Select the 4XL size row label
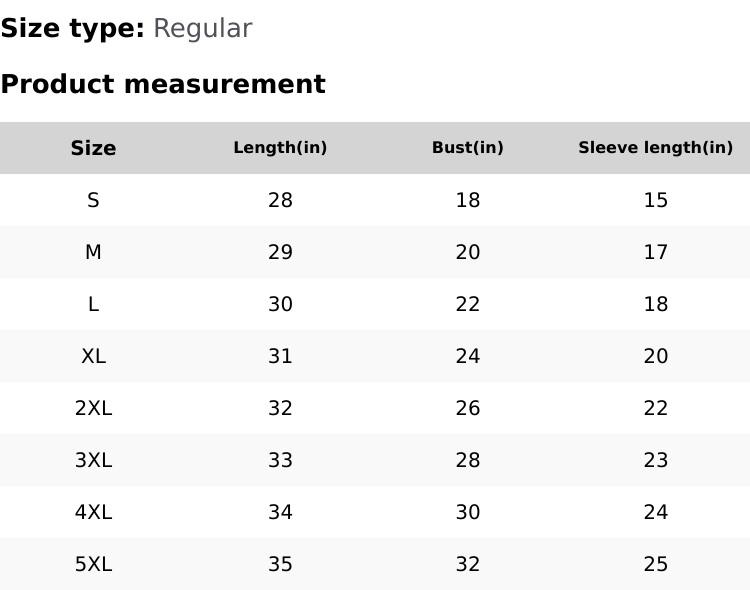This screenshot has height=590, width=750. [93, 512]
